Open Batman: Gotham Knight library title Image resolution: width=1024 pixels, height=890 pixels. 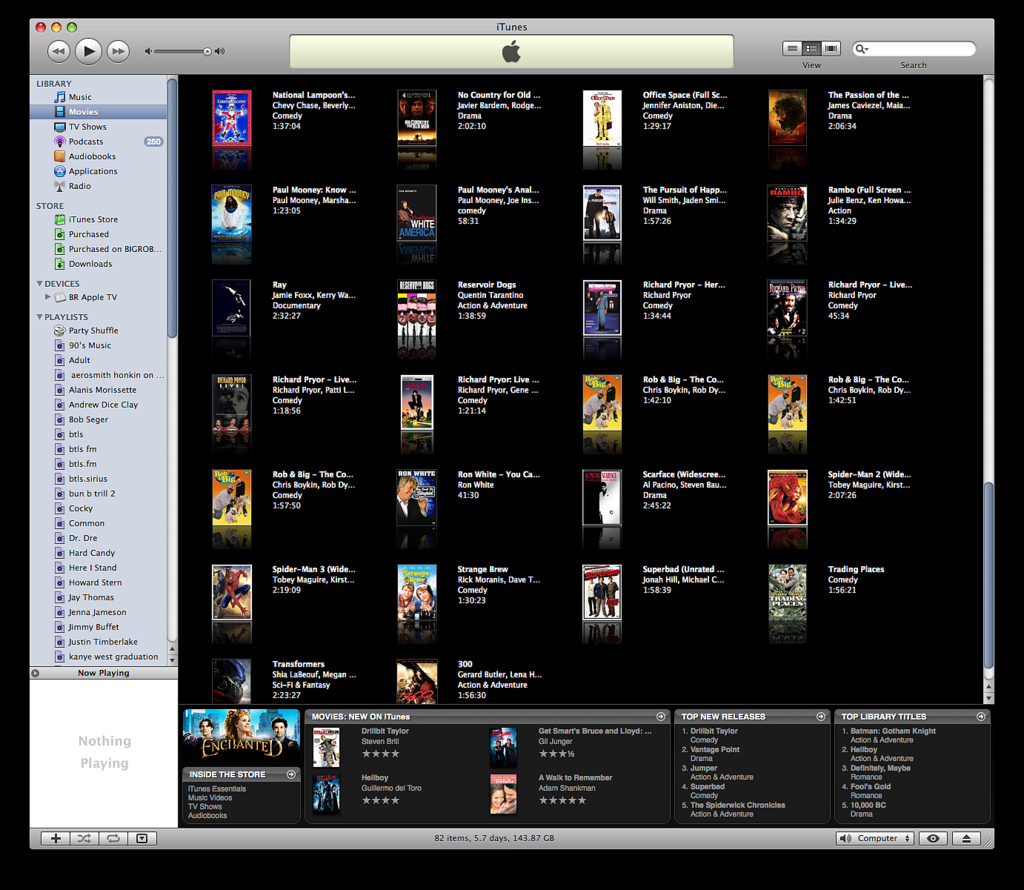click(893, 731)
